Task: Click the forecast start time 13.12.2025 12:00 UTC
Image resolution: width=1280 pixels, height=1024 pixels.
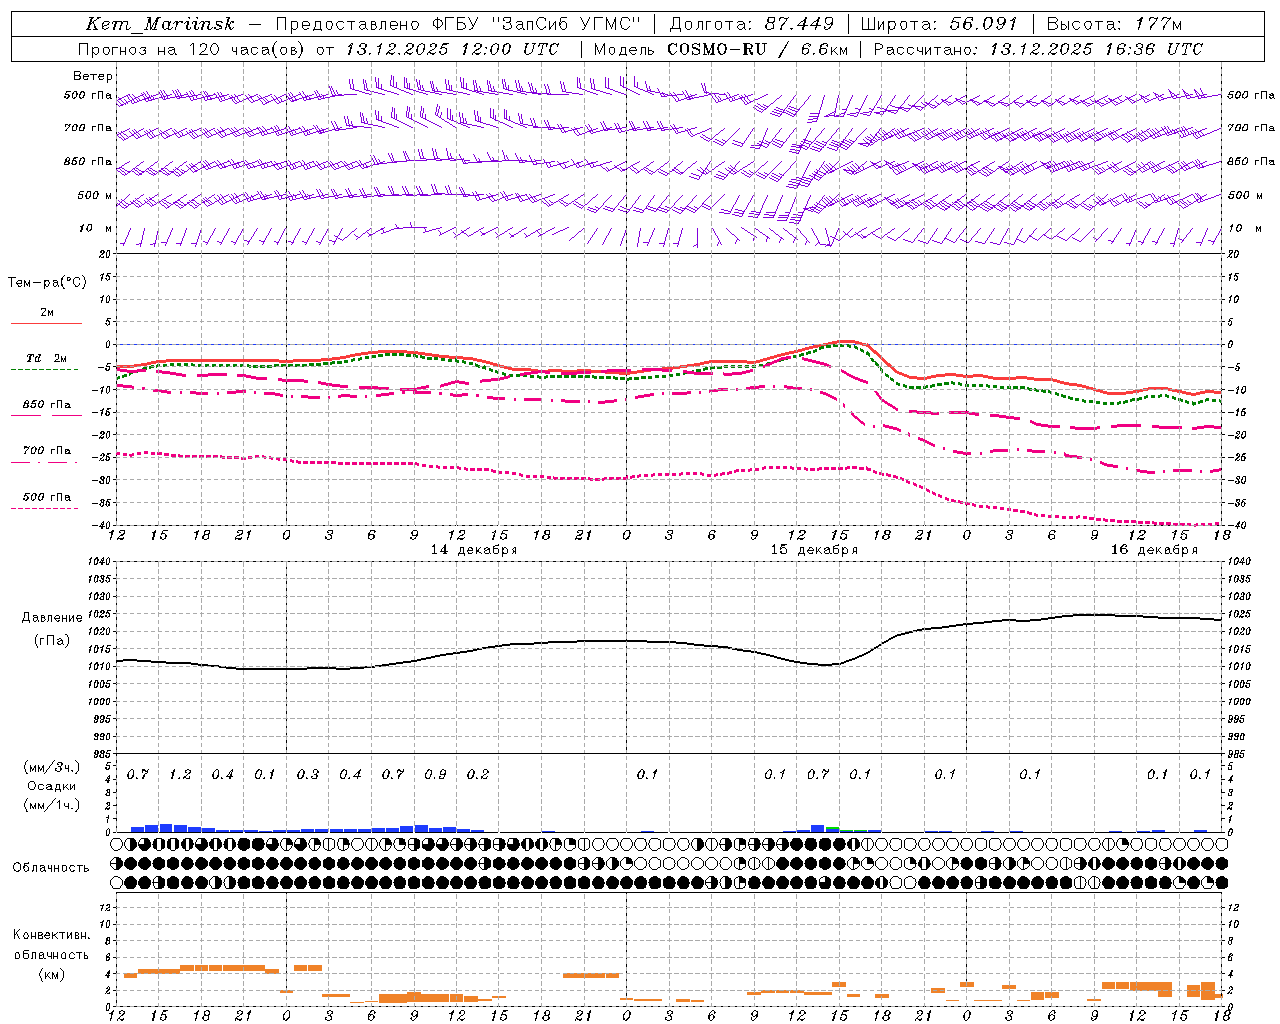Action: point(453,49)
